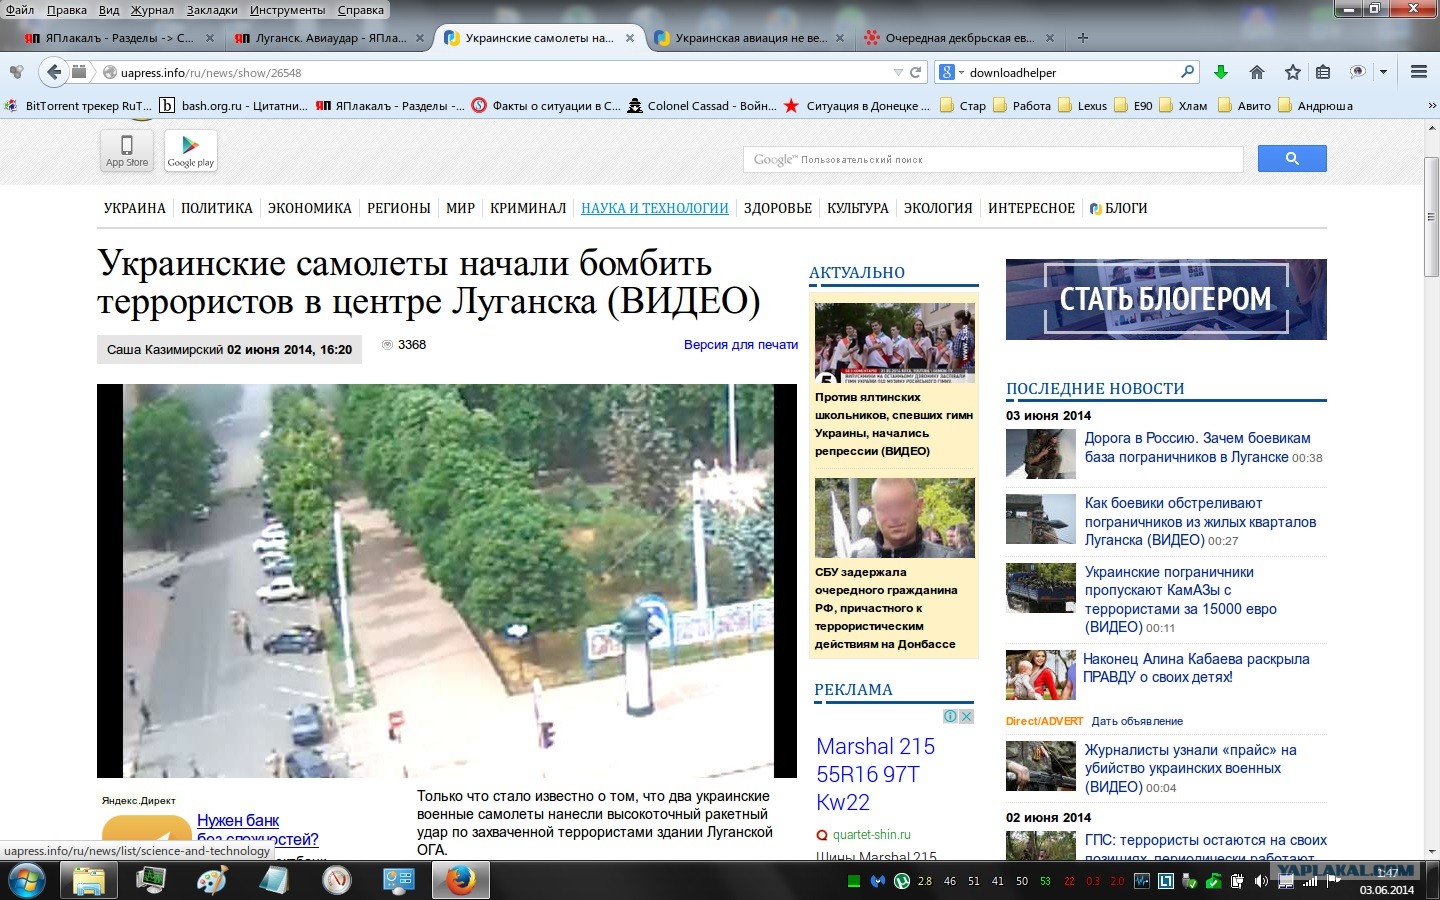Open Firefox from the Windows taskbar

tap(460, 880)
